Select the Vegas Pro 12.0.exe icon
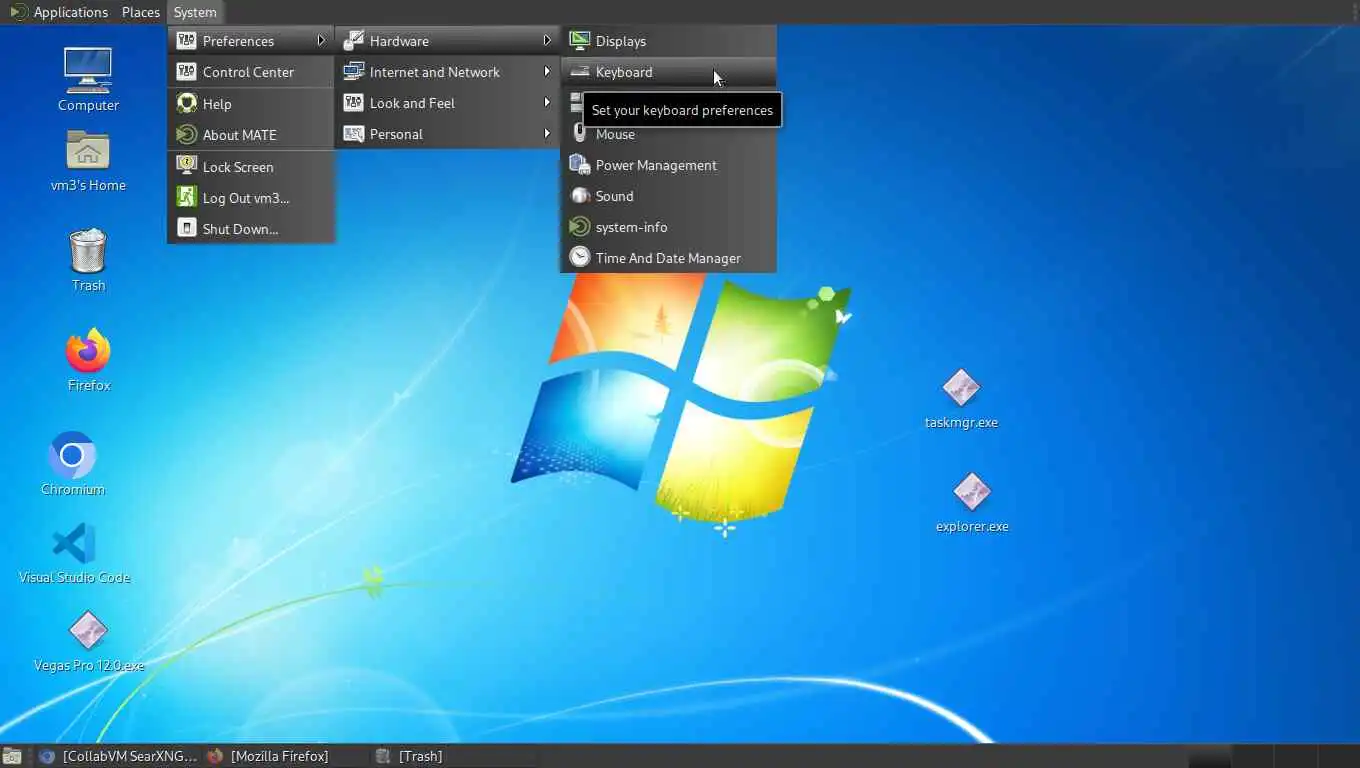 point(88,641)
